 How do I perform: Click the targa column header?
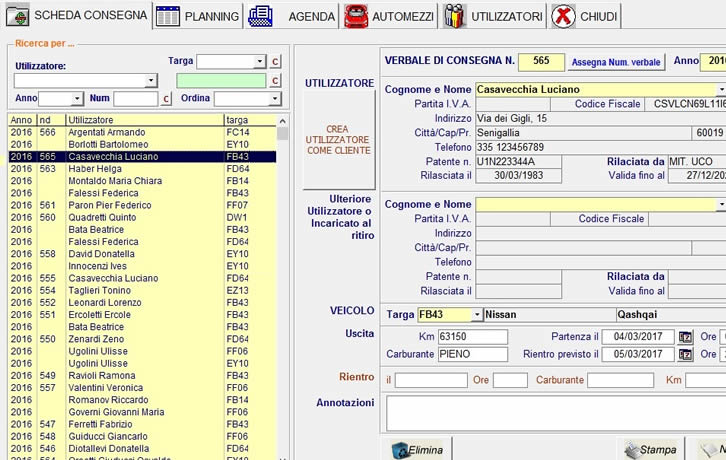point(250,120)
